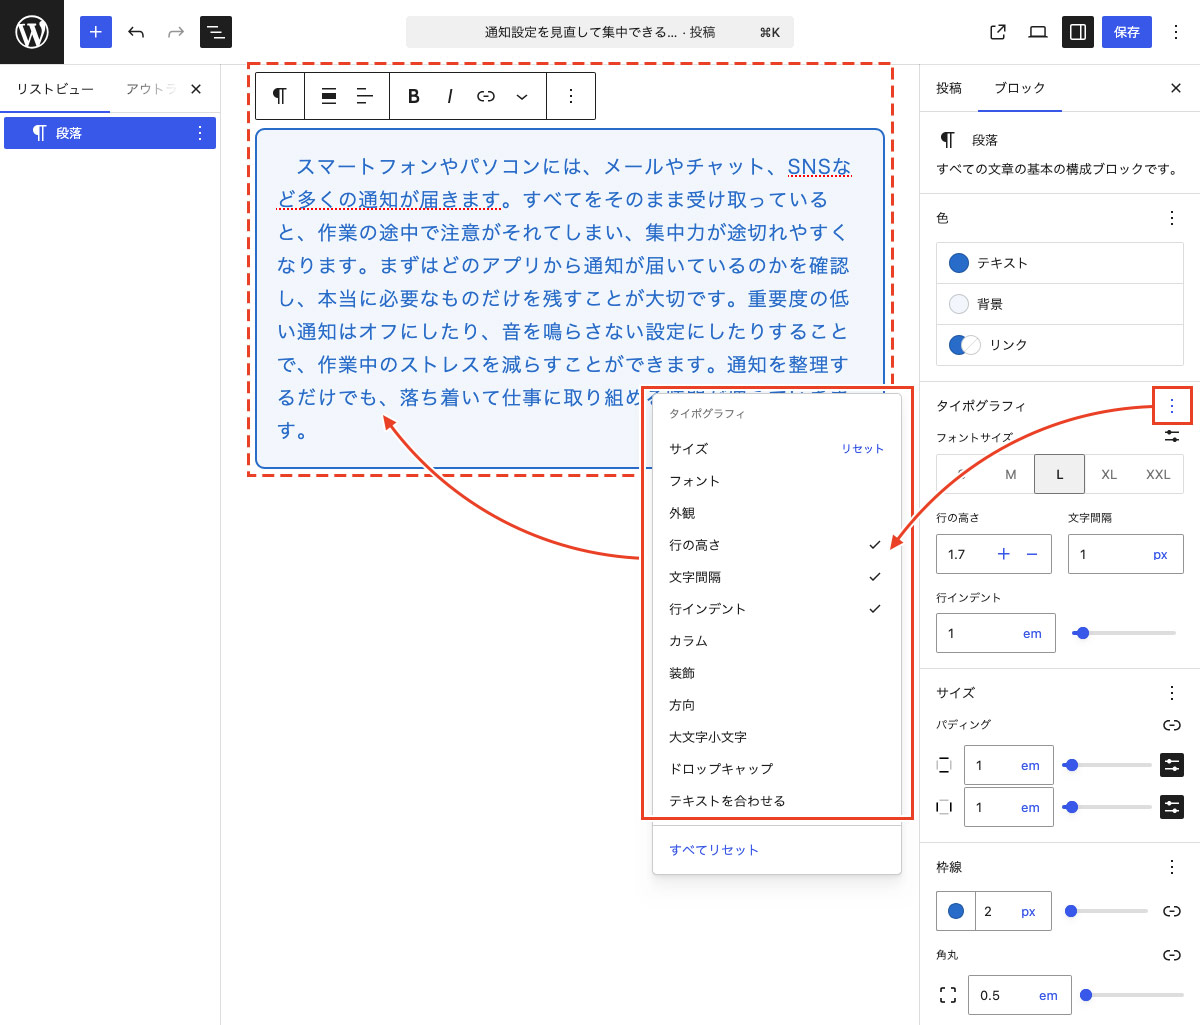Open the 背景 color picker
This screenshot has height=1025, width=1200.
tap(1060, 304)
